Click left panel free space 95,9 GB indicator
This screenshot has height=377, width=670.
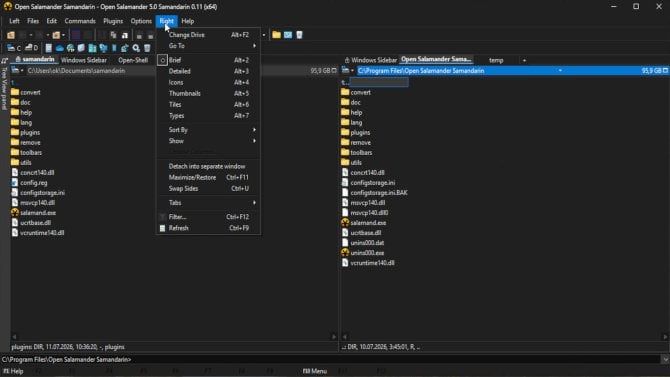click(320, 71)
